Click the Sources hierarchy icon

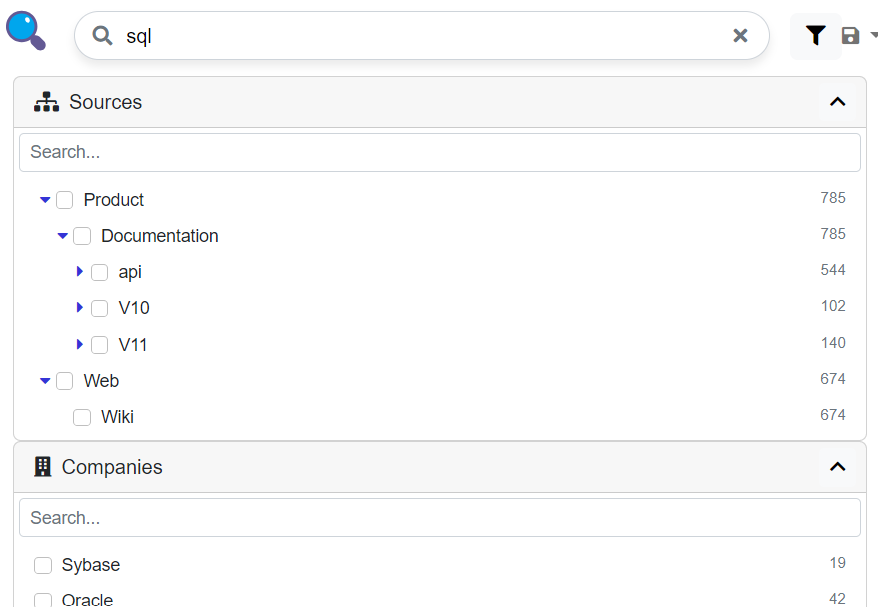46,101
